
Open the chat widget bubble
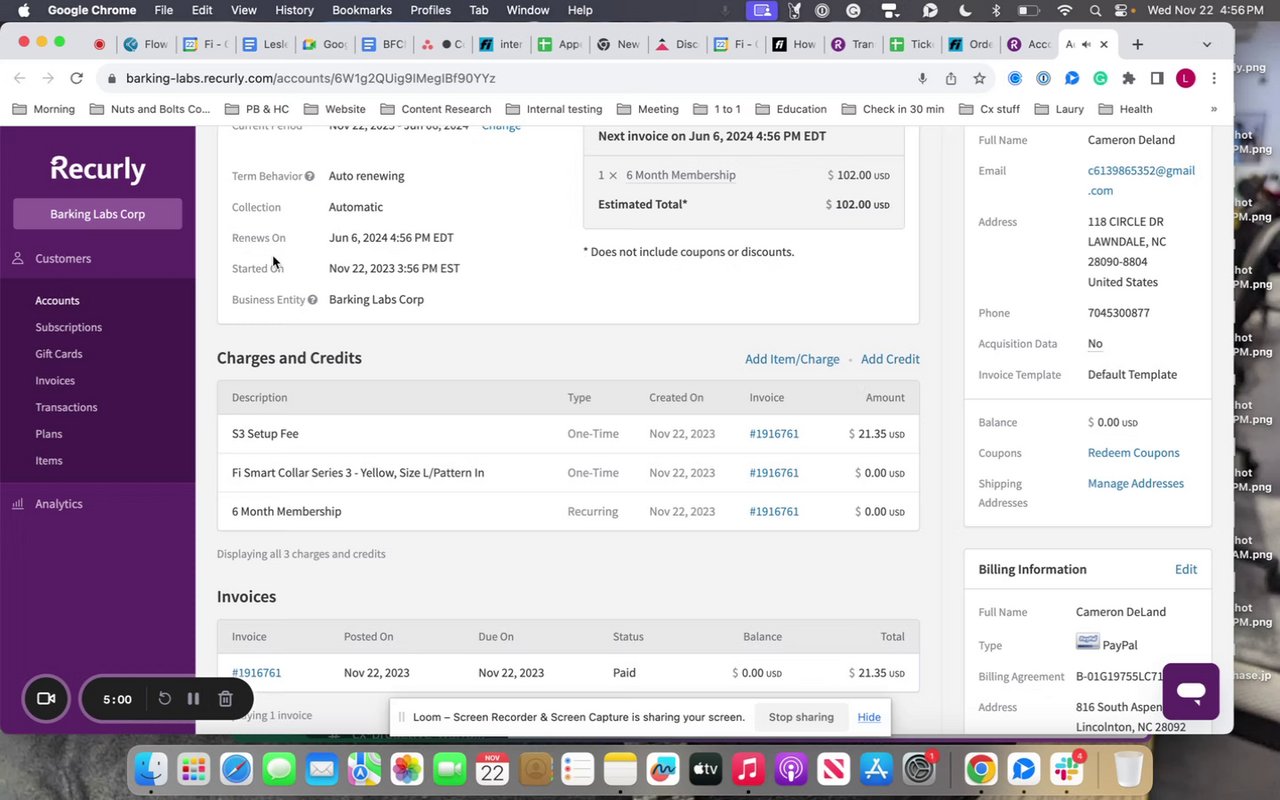click(1190, 691)
